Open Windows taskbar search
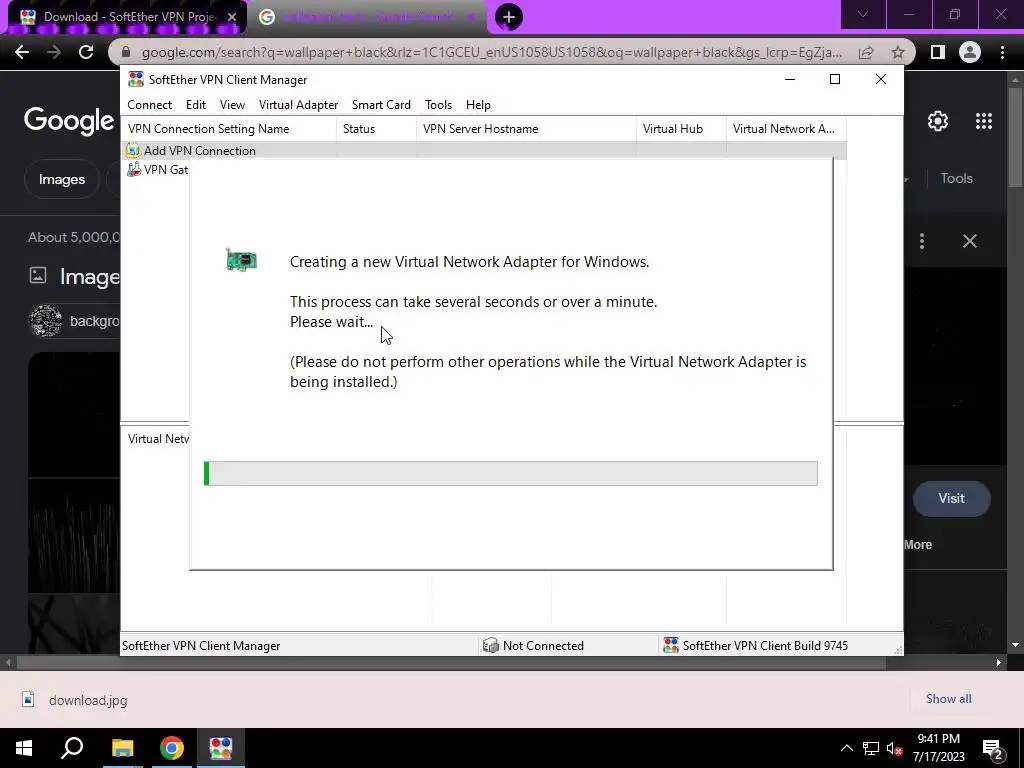 coord(72,748)
